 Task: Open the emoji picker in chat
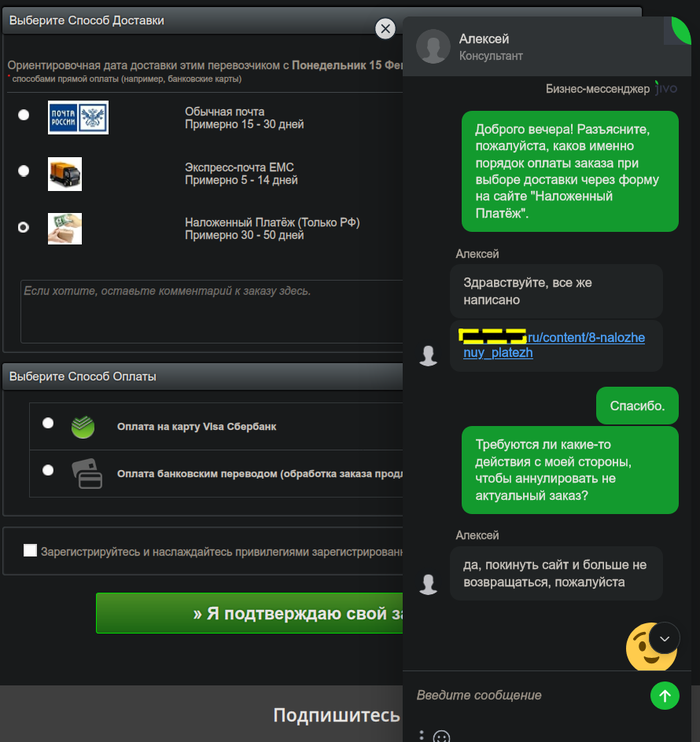[442, 736]
